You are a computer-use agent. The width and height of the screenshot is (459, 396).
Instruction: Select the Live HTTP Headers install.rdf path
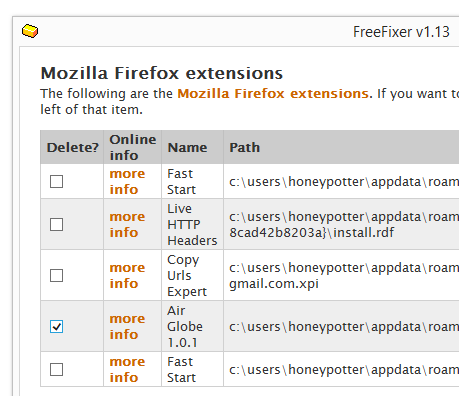point(344,224)
